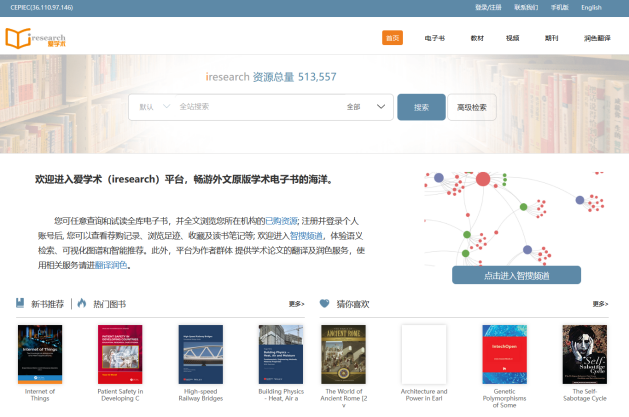Click the large red node in knowledge graph
629x417 pixels.
click(x=483, y=179)
